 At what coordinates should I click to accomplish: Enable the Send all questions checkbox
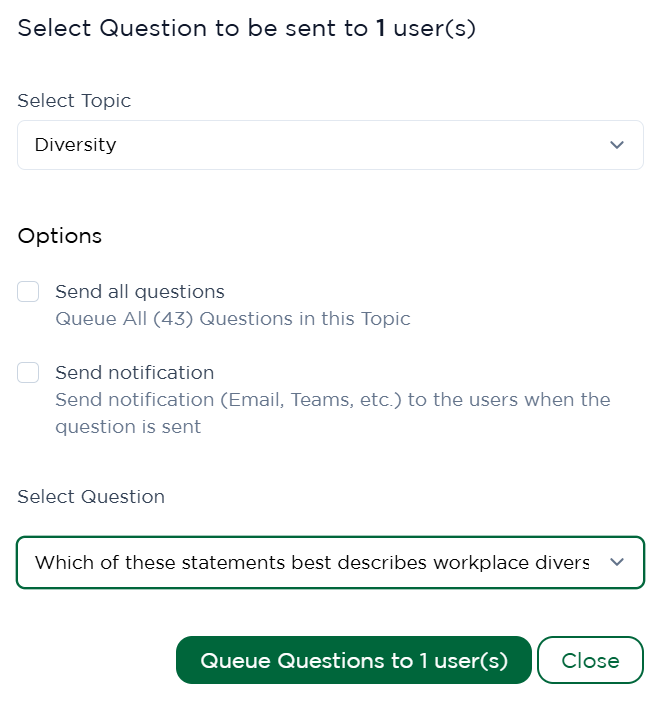(28, 292)
